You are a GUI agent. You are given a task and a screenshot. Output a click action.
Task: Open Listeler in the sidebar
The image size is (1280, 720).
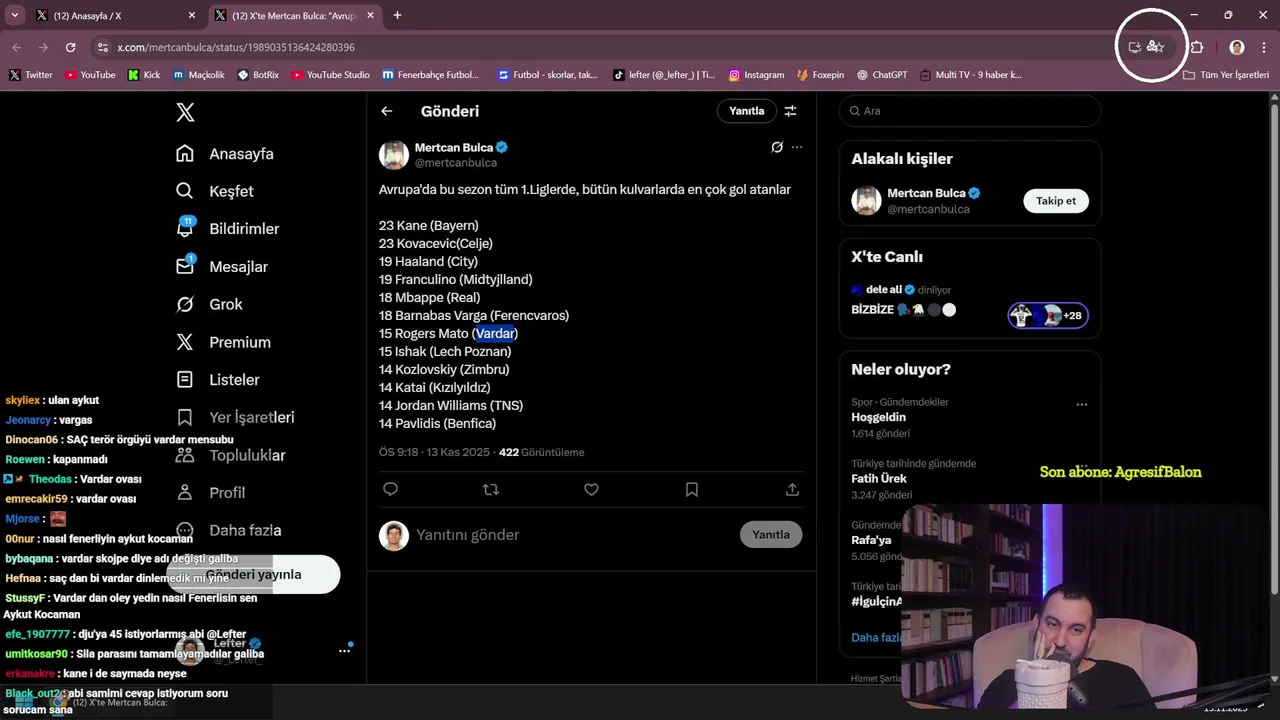(x=218, y=380)
